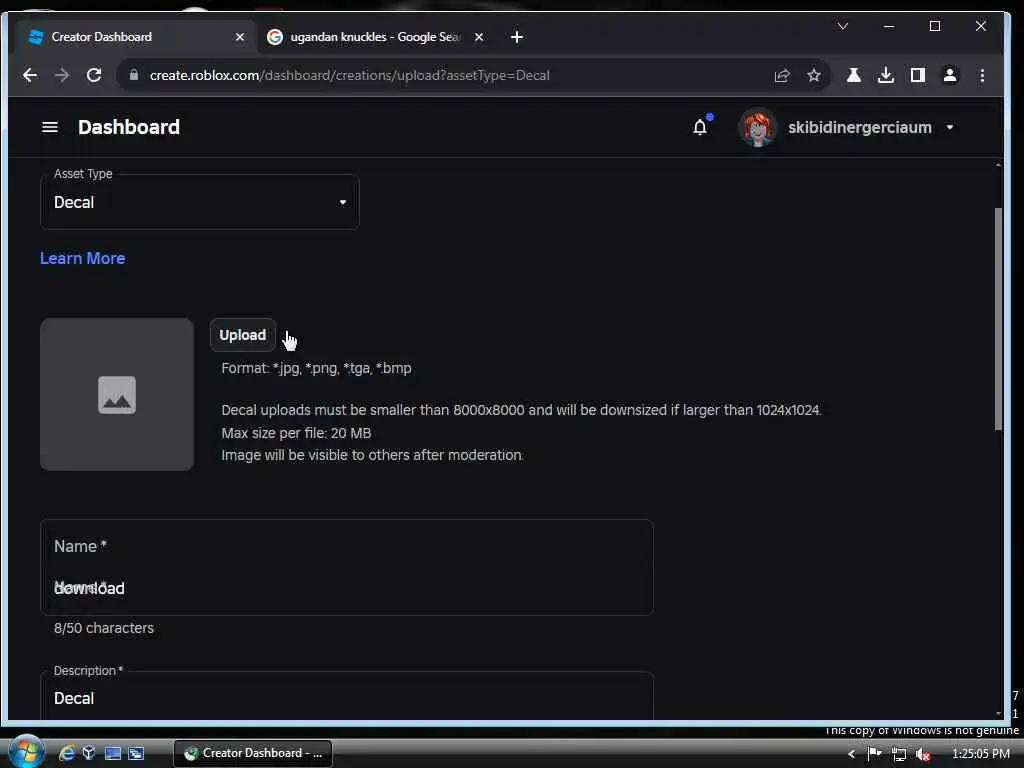Click the taskbar clock 1:25:05 PM

point(981,754)
